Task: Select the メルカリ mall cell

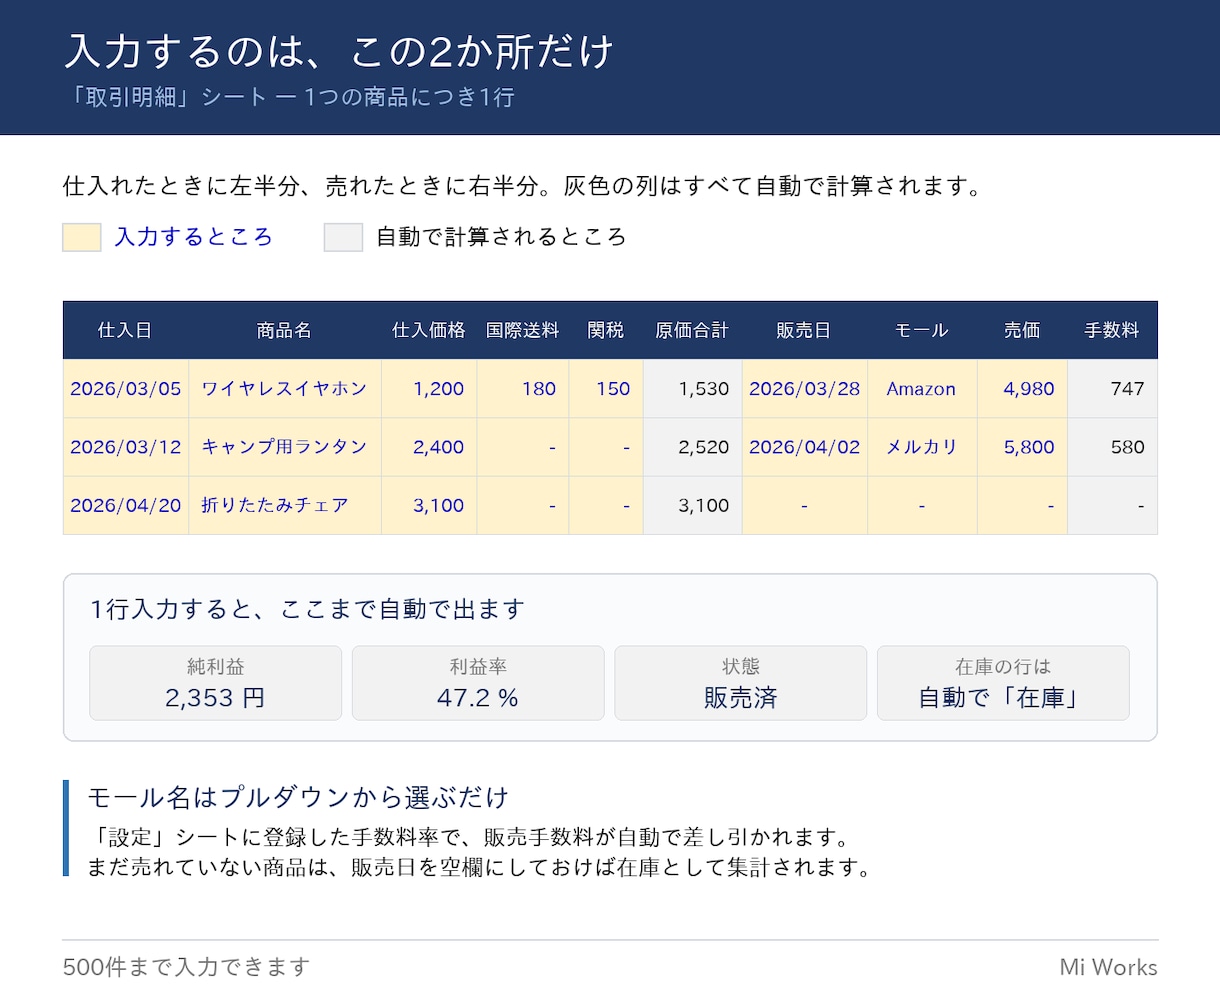Action: point(922,447)
